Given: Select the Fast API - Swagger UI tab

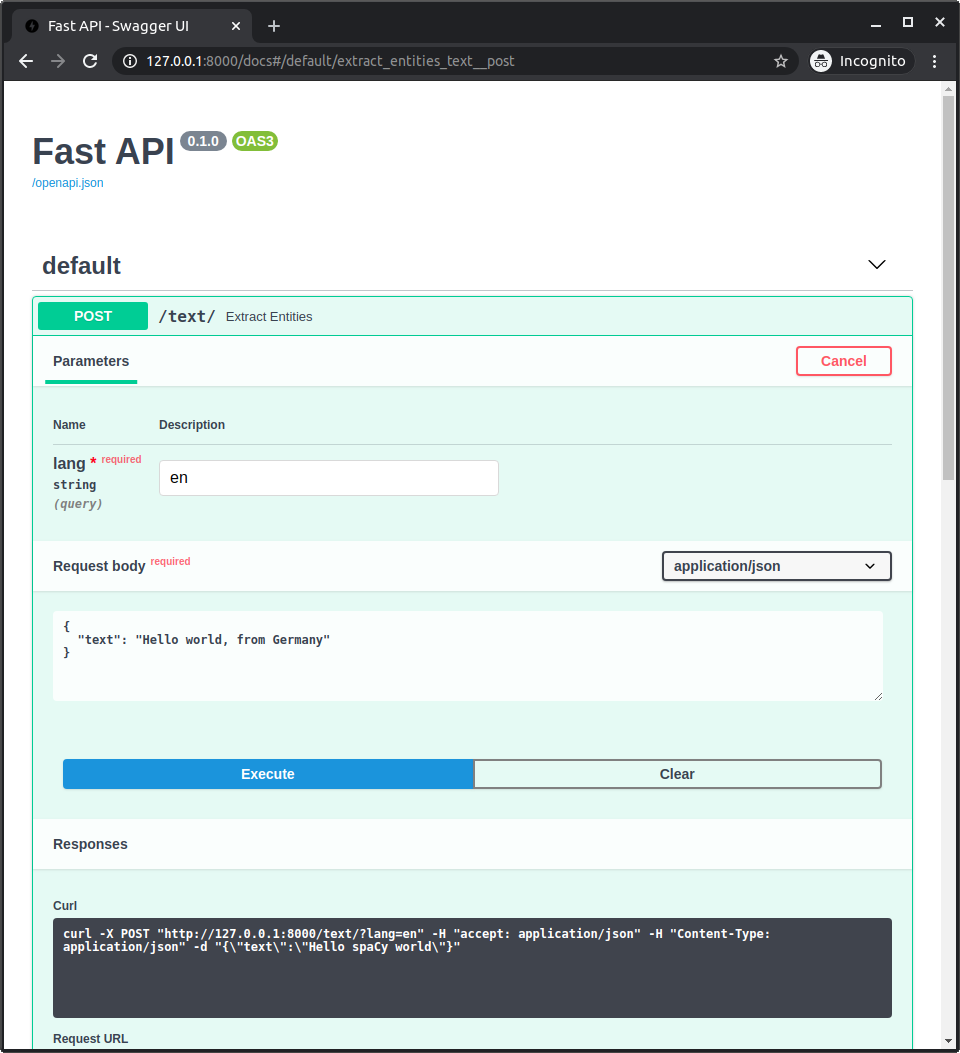Looking at the screenshot, I should click(x=132, y=26).
